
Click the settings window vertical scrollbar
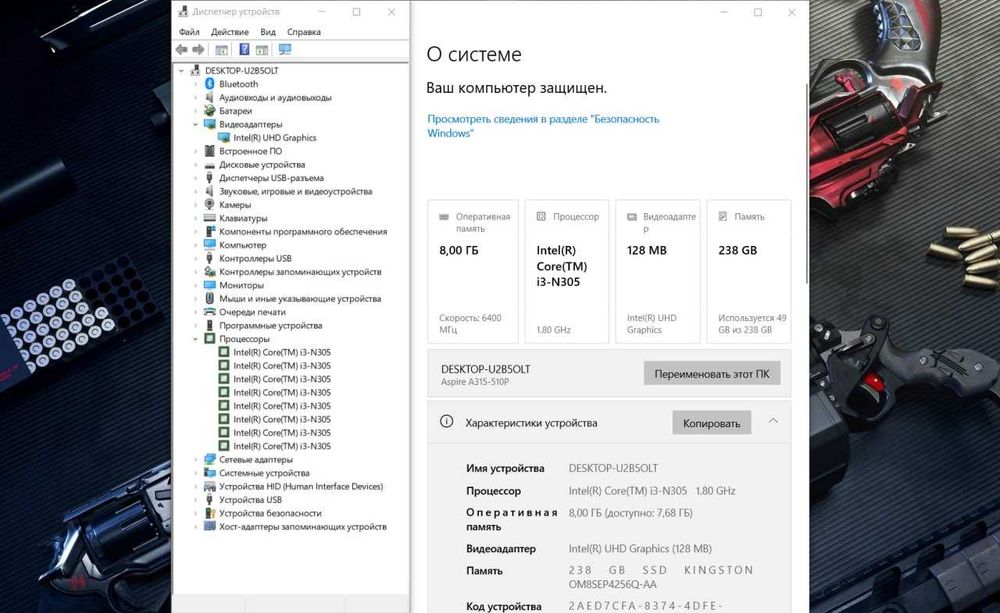[807, 185]
